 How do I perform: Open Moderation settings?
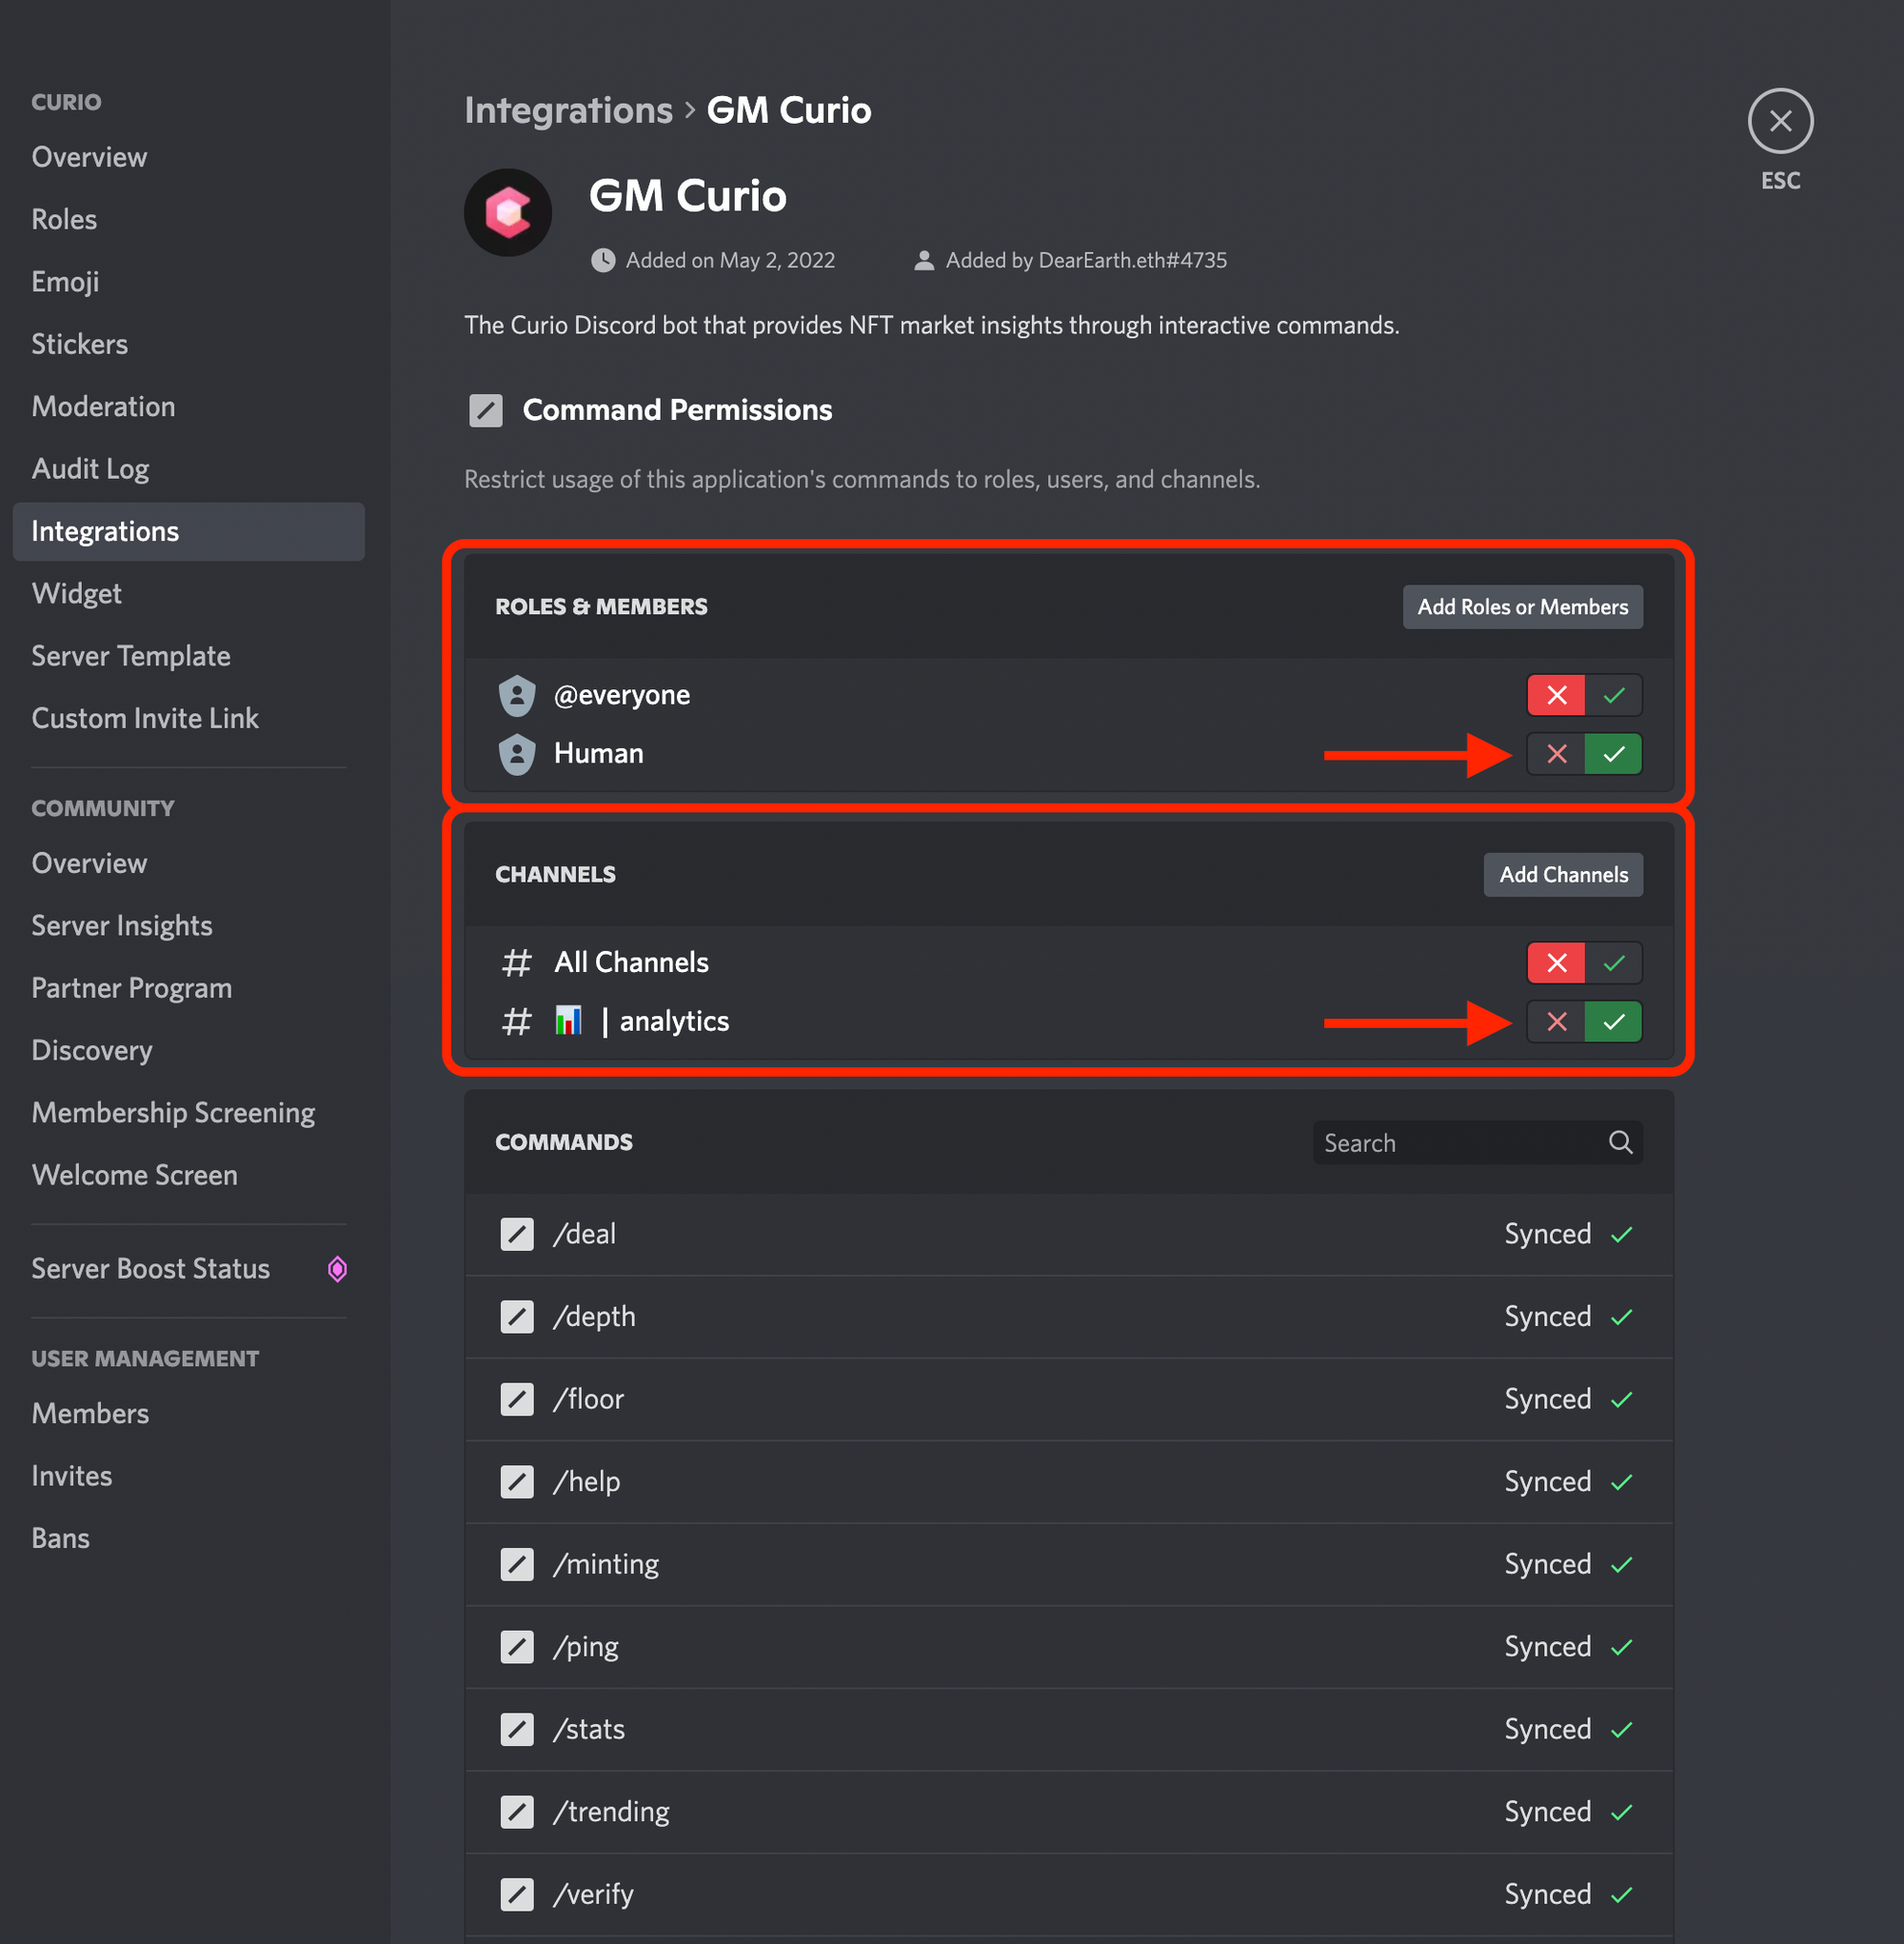[189, 406]
